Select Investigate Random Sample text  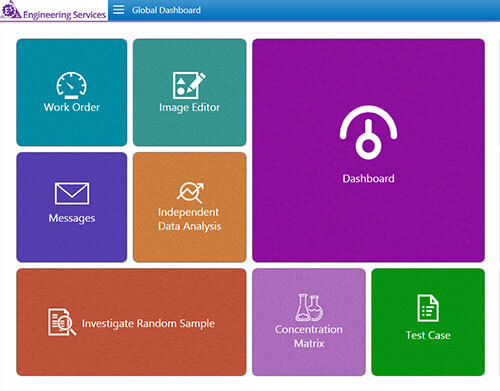(x=148, y=324)
